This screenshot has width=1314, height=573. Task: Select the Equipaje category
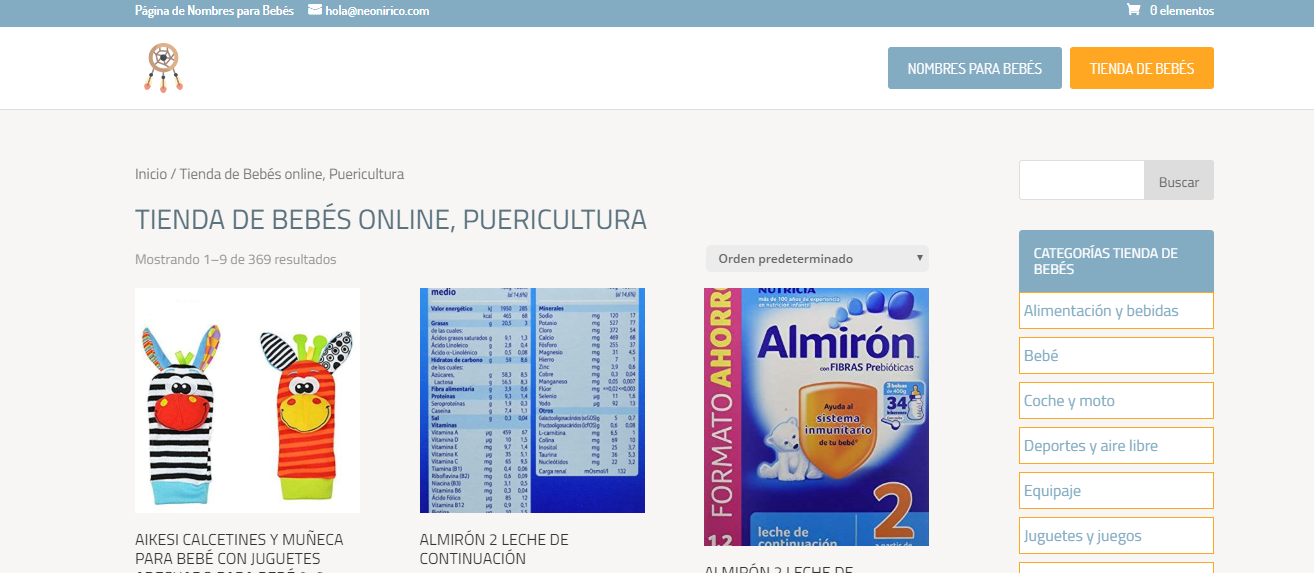[1116, 490]
